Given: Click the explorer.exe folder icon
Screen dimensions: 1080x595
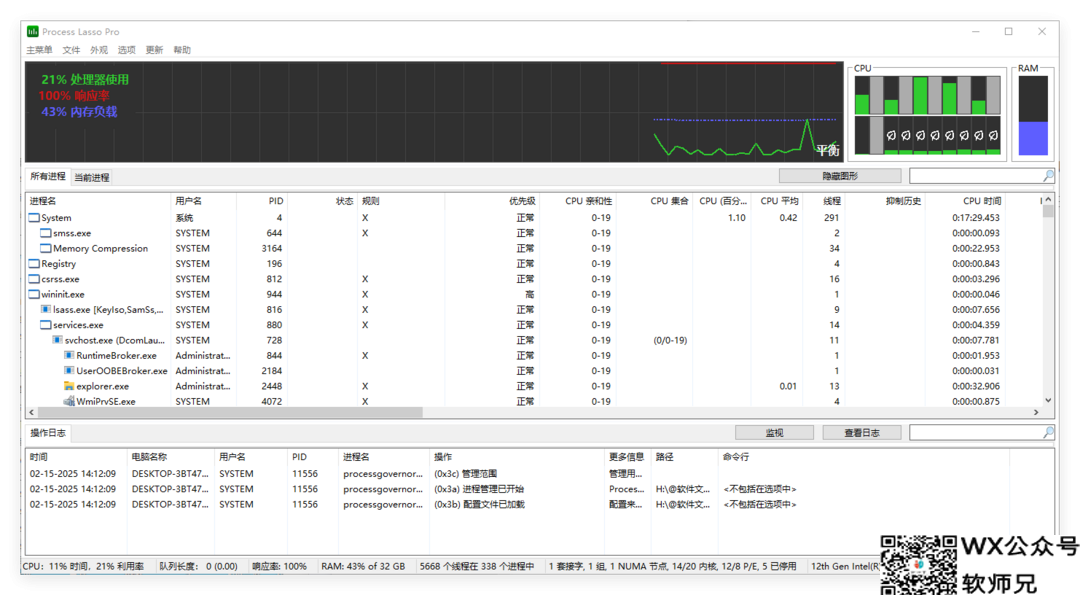Looking at the screenshot, I should (x=69, y=386).
